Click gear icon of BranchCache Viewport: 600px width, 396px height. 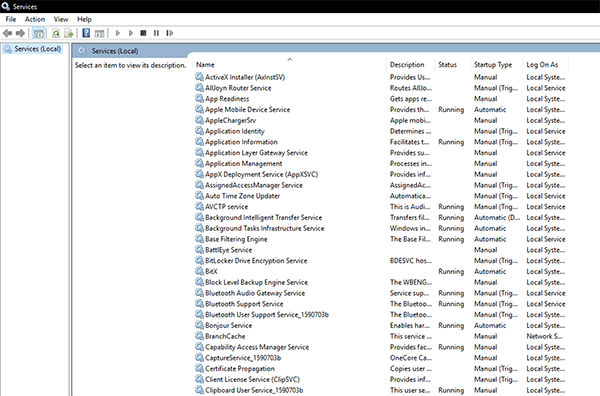(x=199, y=336)
